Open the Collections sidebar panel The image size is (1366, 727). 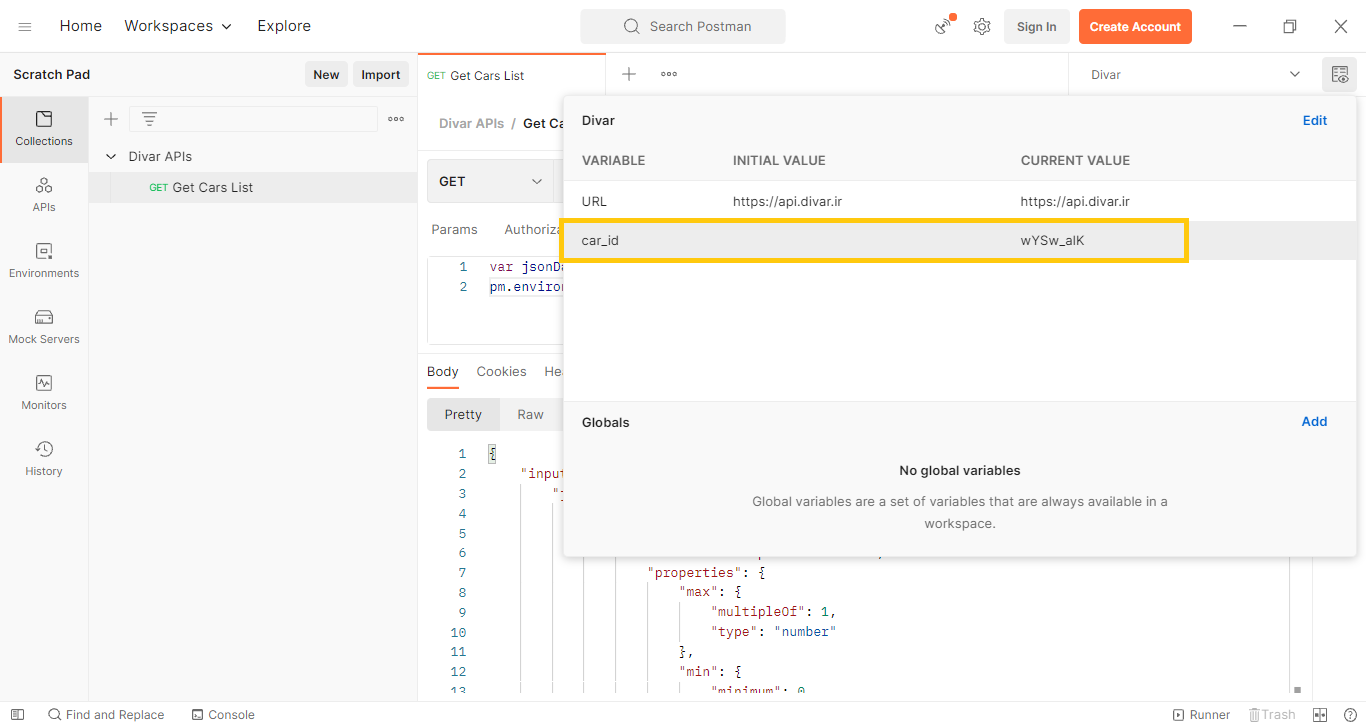tap(44, 129)
